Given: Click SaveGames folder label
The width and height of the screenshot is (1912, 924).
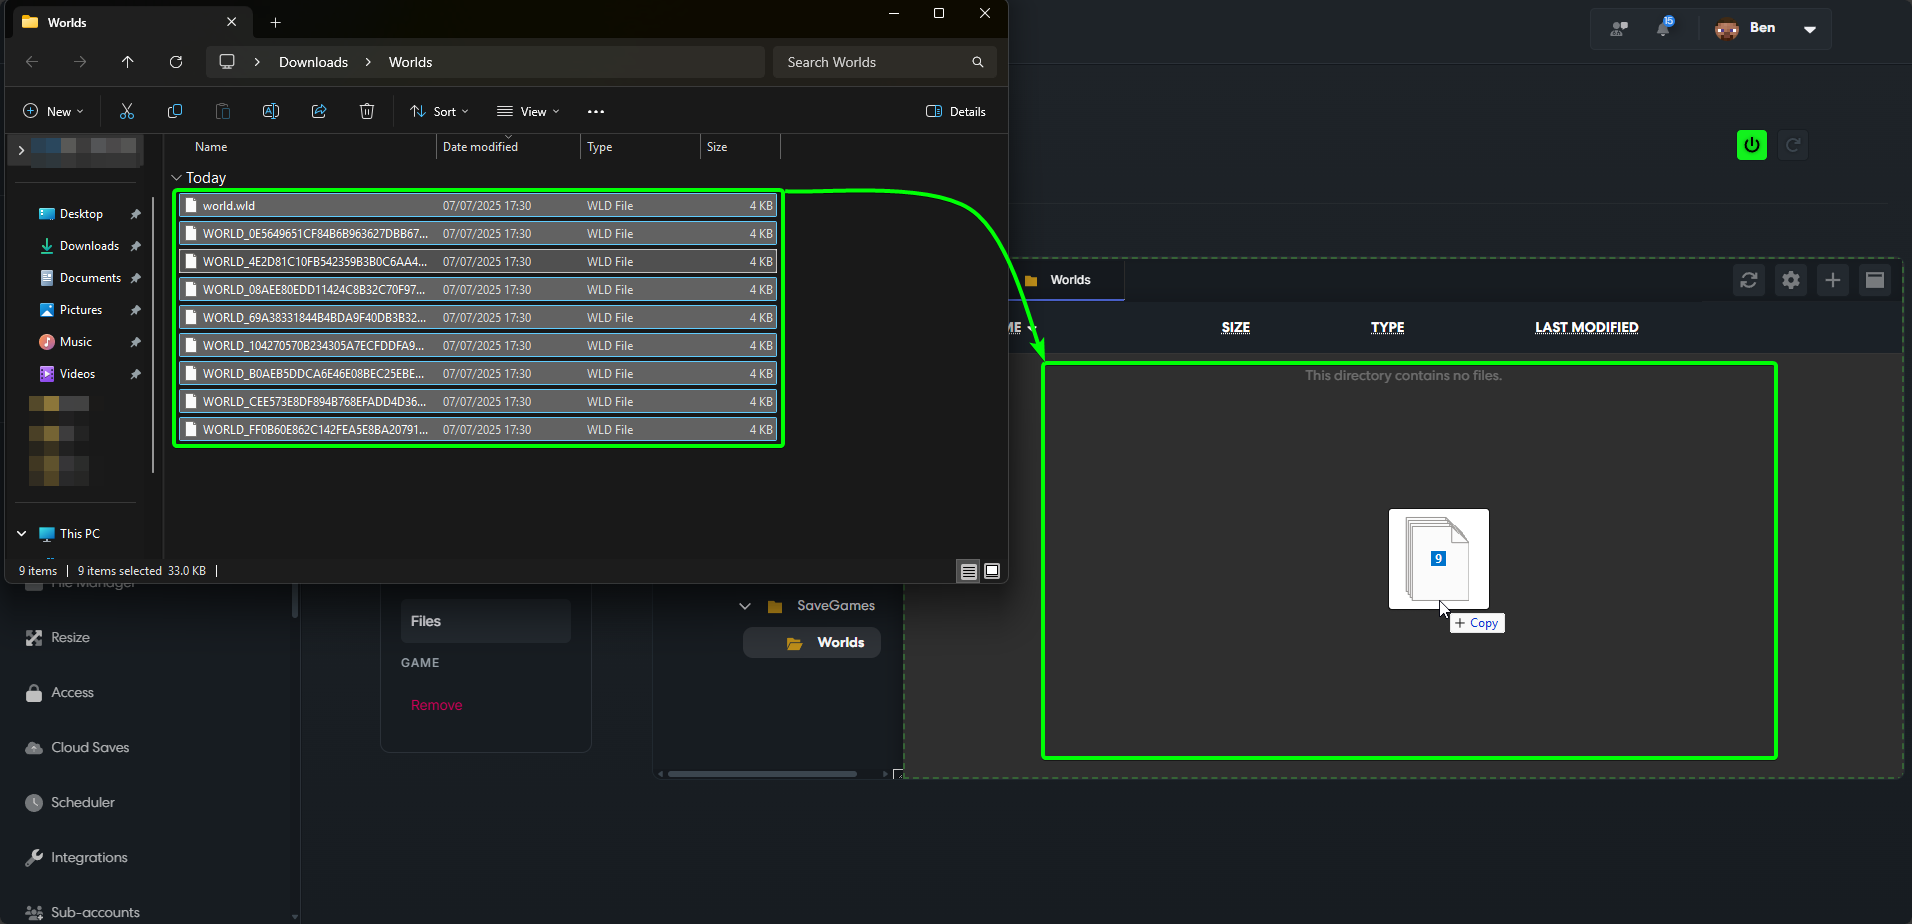Looking at the screenshot, I should 836,606.
